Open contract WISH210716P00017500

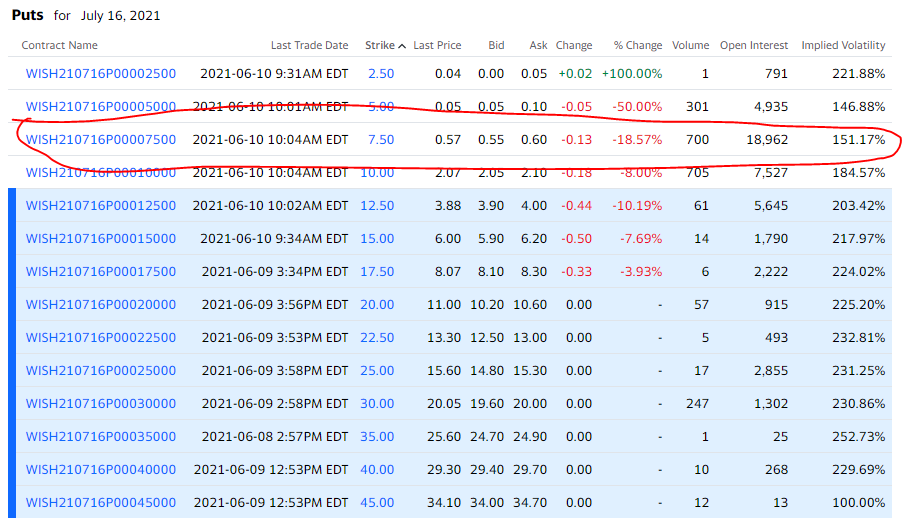[x=101, y=271]
